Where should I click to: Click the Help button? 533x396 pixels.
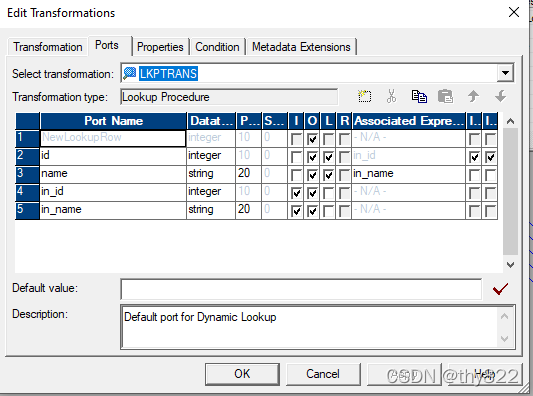click(484, 374)
